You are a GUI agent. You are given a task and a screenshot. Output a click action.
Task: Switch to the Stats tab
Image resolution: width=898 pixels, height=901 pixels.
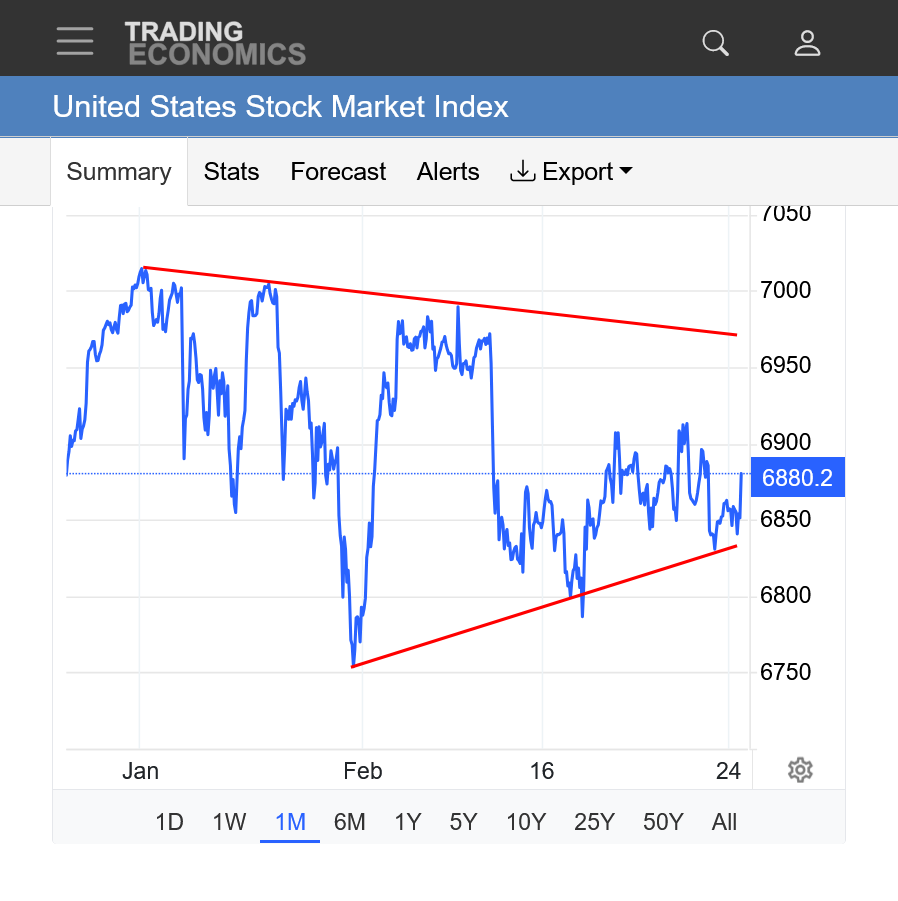coord(231,172)
